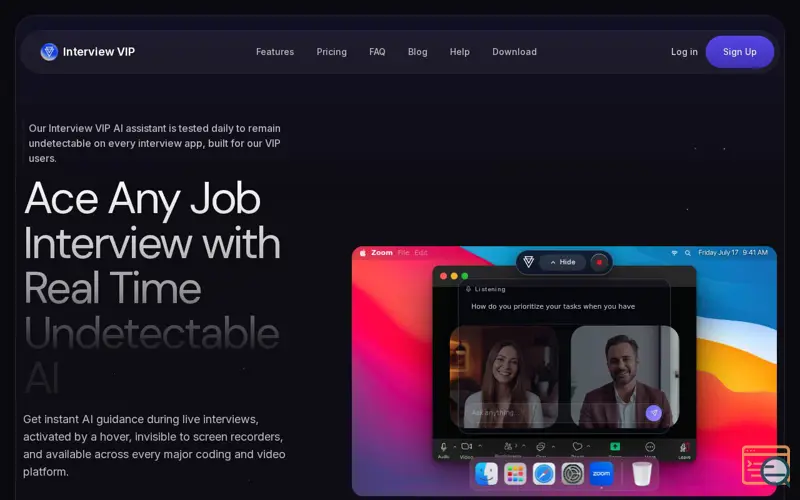The height and width of the screenshot is (500, 800).
Task: Expand the Audio options caret
Action: coord(455,446)
